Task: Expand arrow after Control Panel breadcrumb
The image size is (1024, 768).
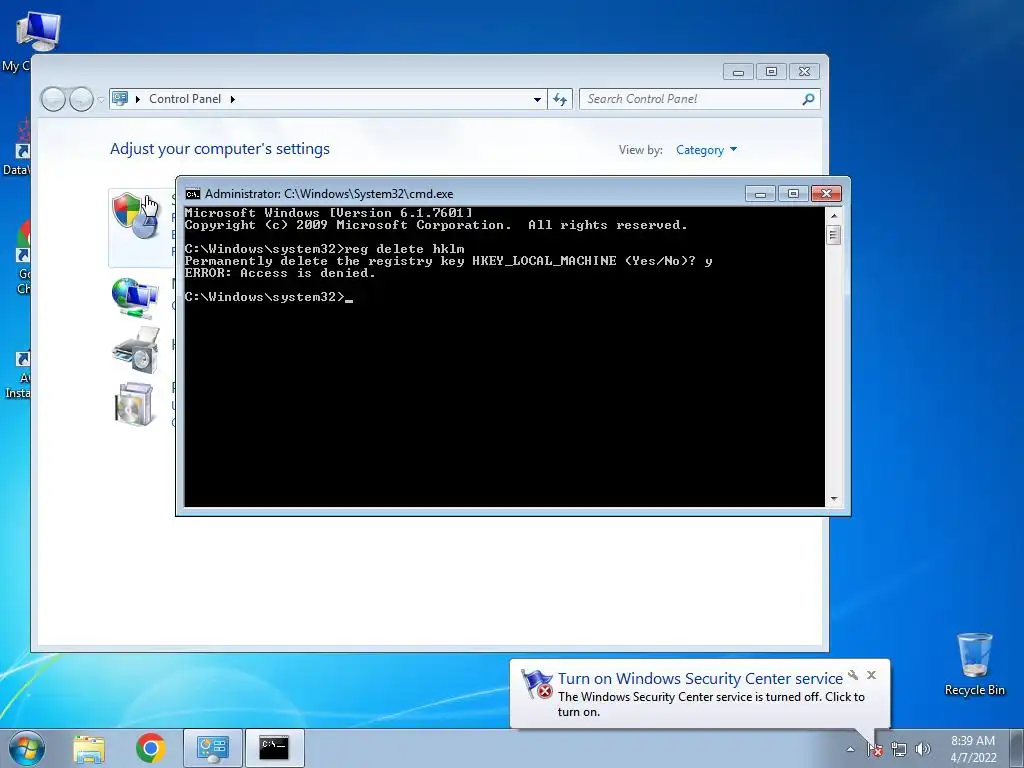Action: tap(232, 99)
